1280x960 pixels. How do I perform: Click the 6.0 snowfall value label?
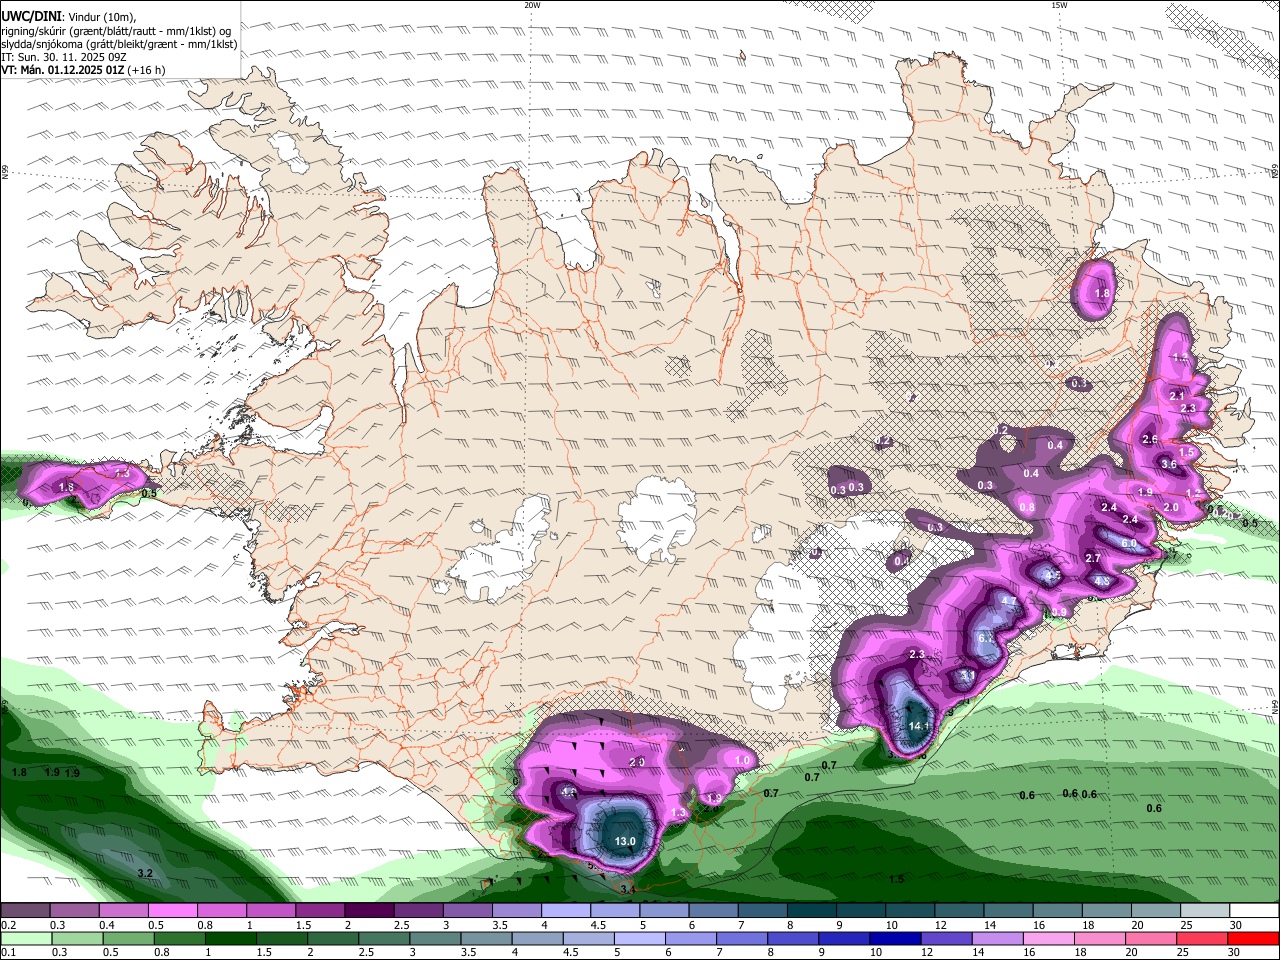1129,544
